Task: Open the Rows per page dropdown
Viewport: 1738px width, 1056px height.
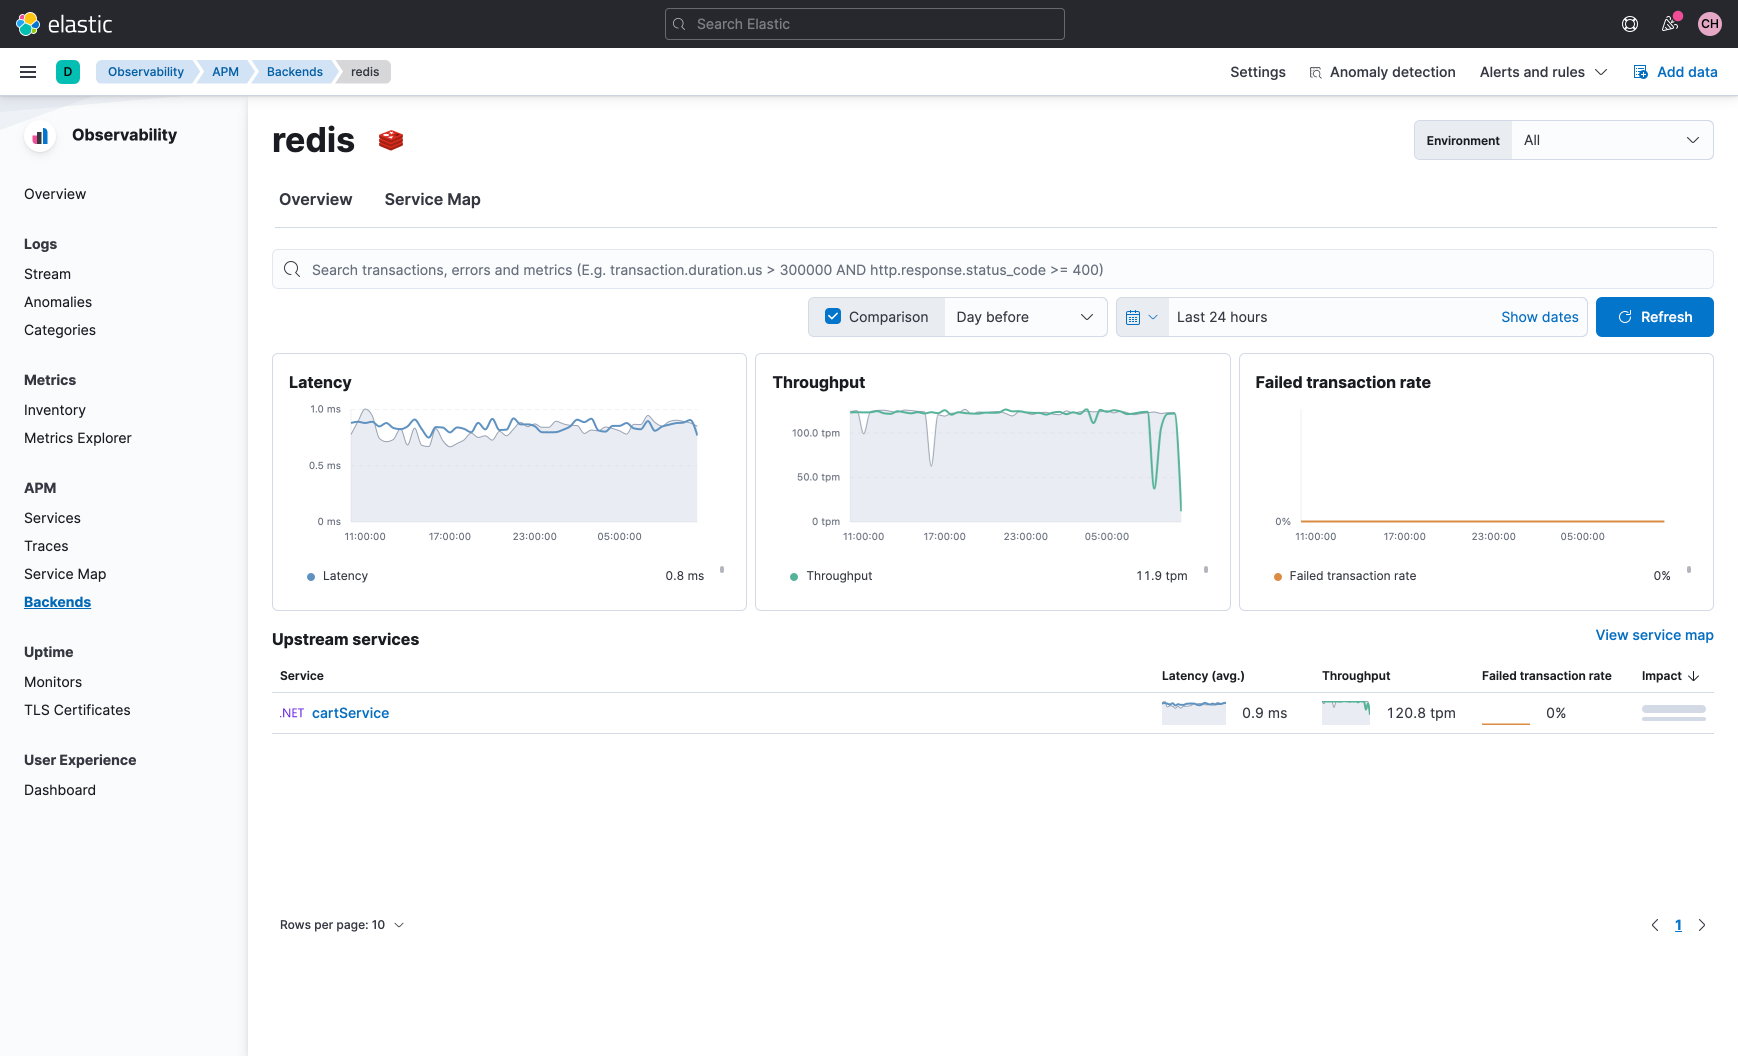Action: [342, 924]
